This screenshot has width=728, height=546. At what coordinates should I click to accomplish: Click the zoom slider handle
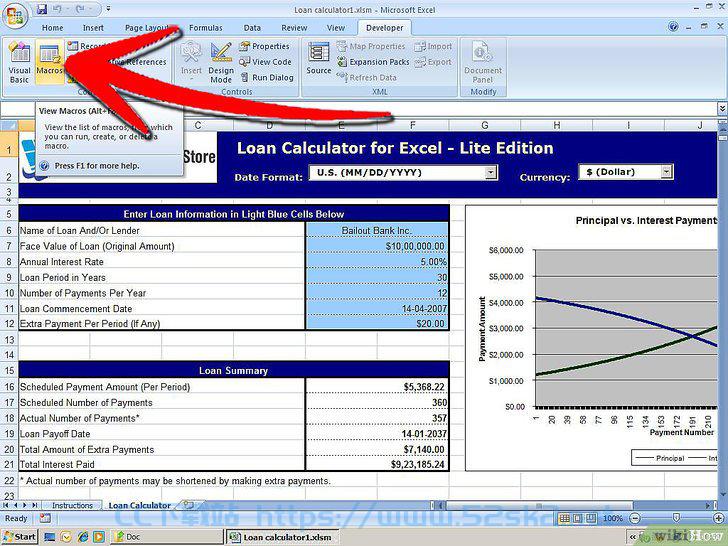coord(676,518)
